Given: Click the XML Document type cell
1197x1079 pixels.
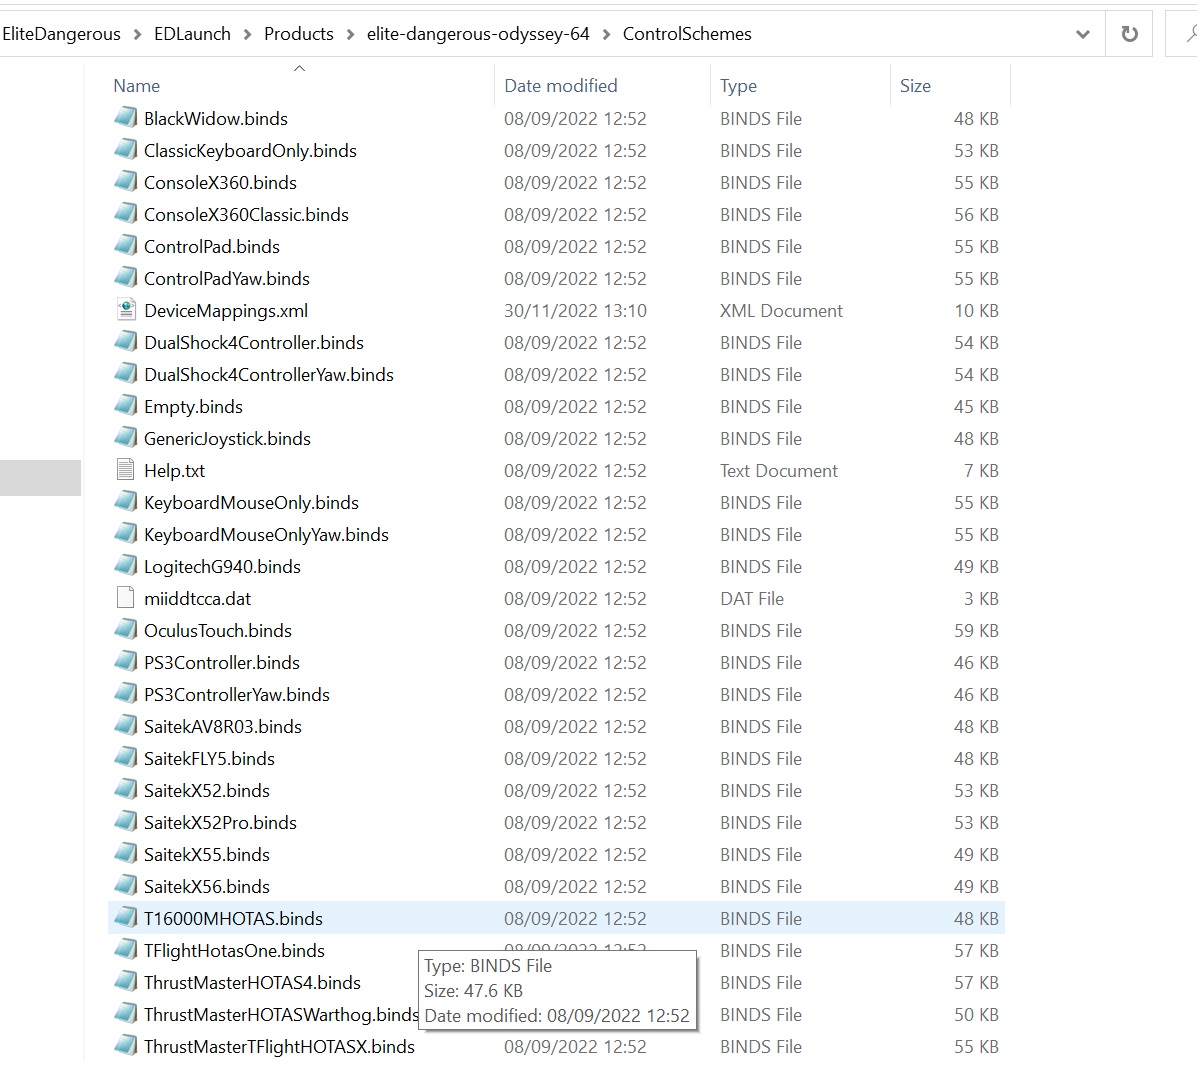Looking at the screenshot, I should click(x=781, y=310).
